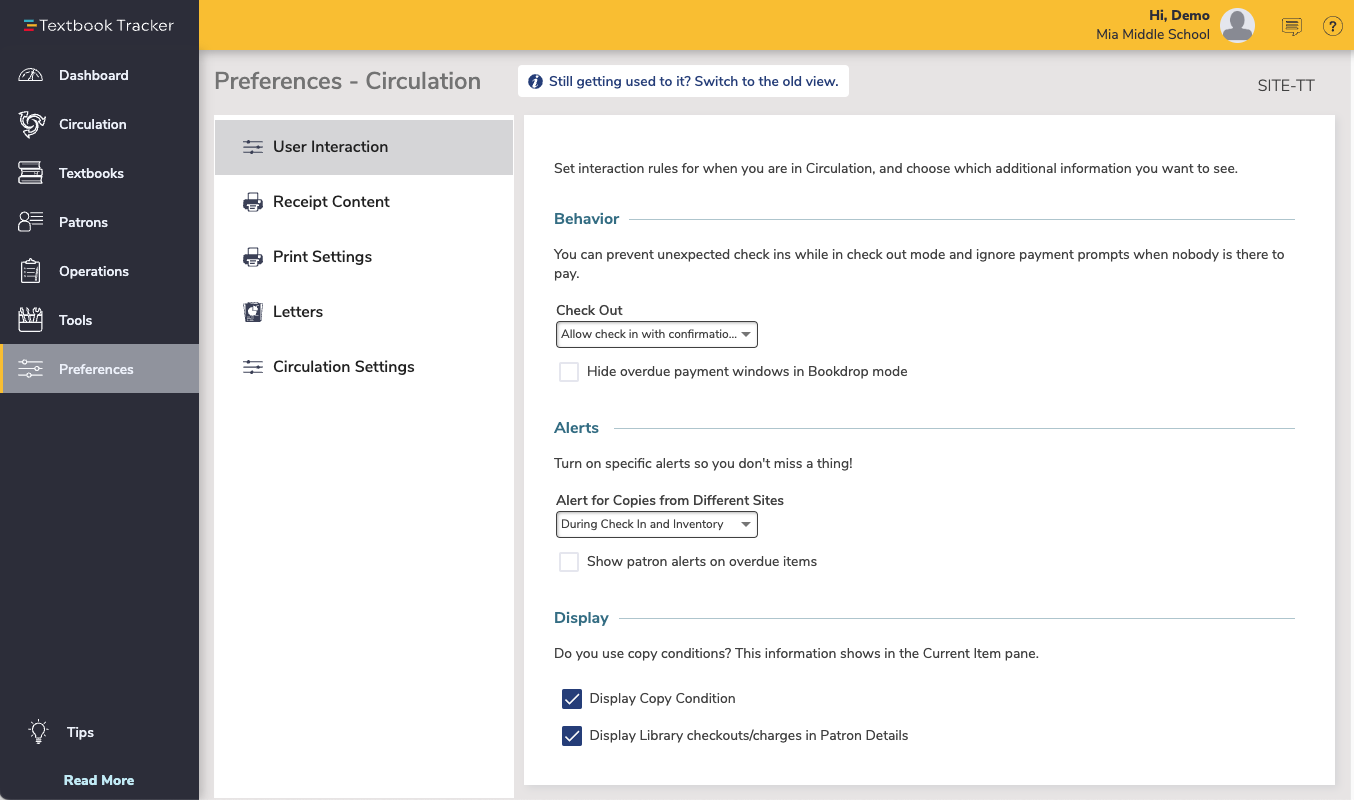The image size is (1354, 800).
Task: Click the Help question mark icon
Action: (1332, 26)
